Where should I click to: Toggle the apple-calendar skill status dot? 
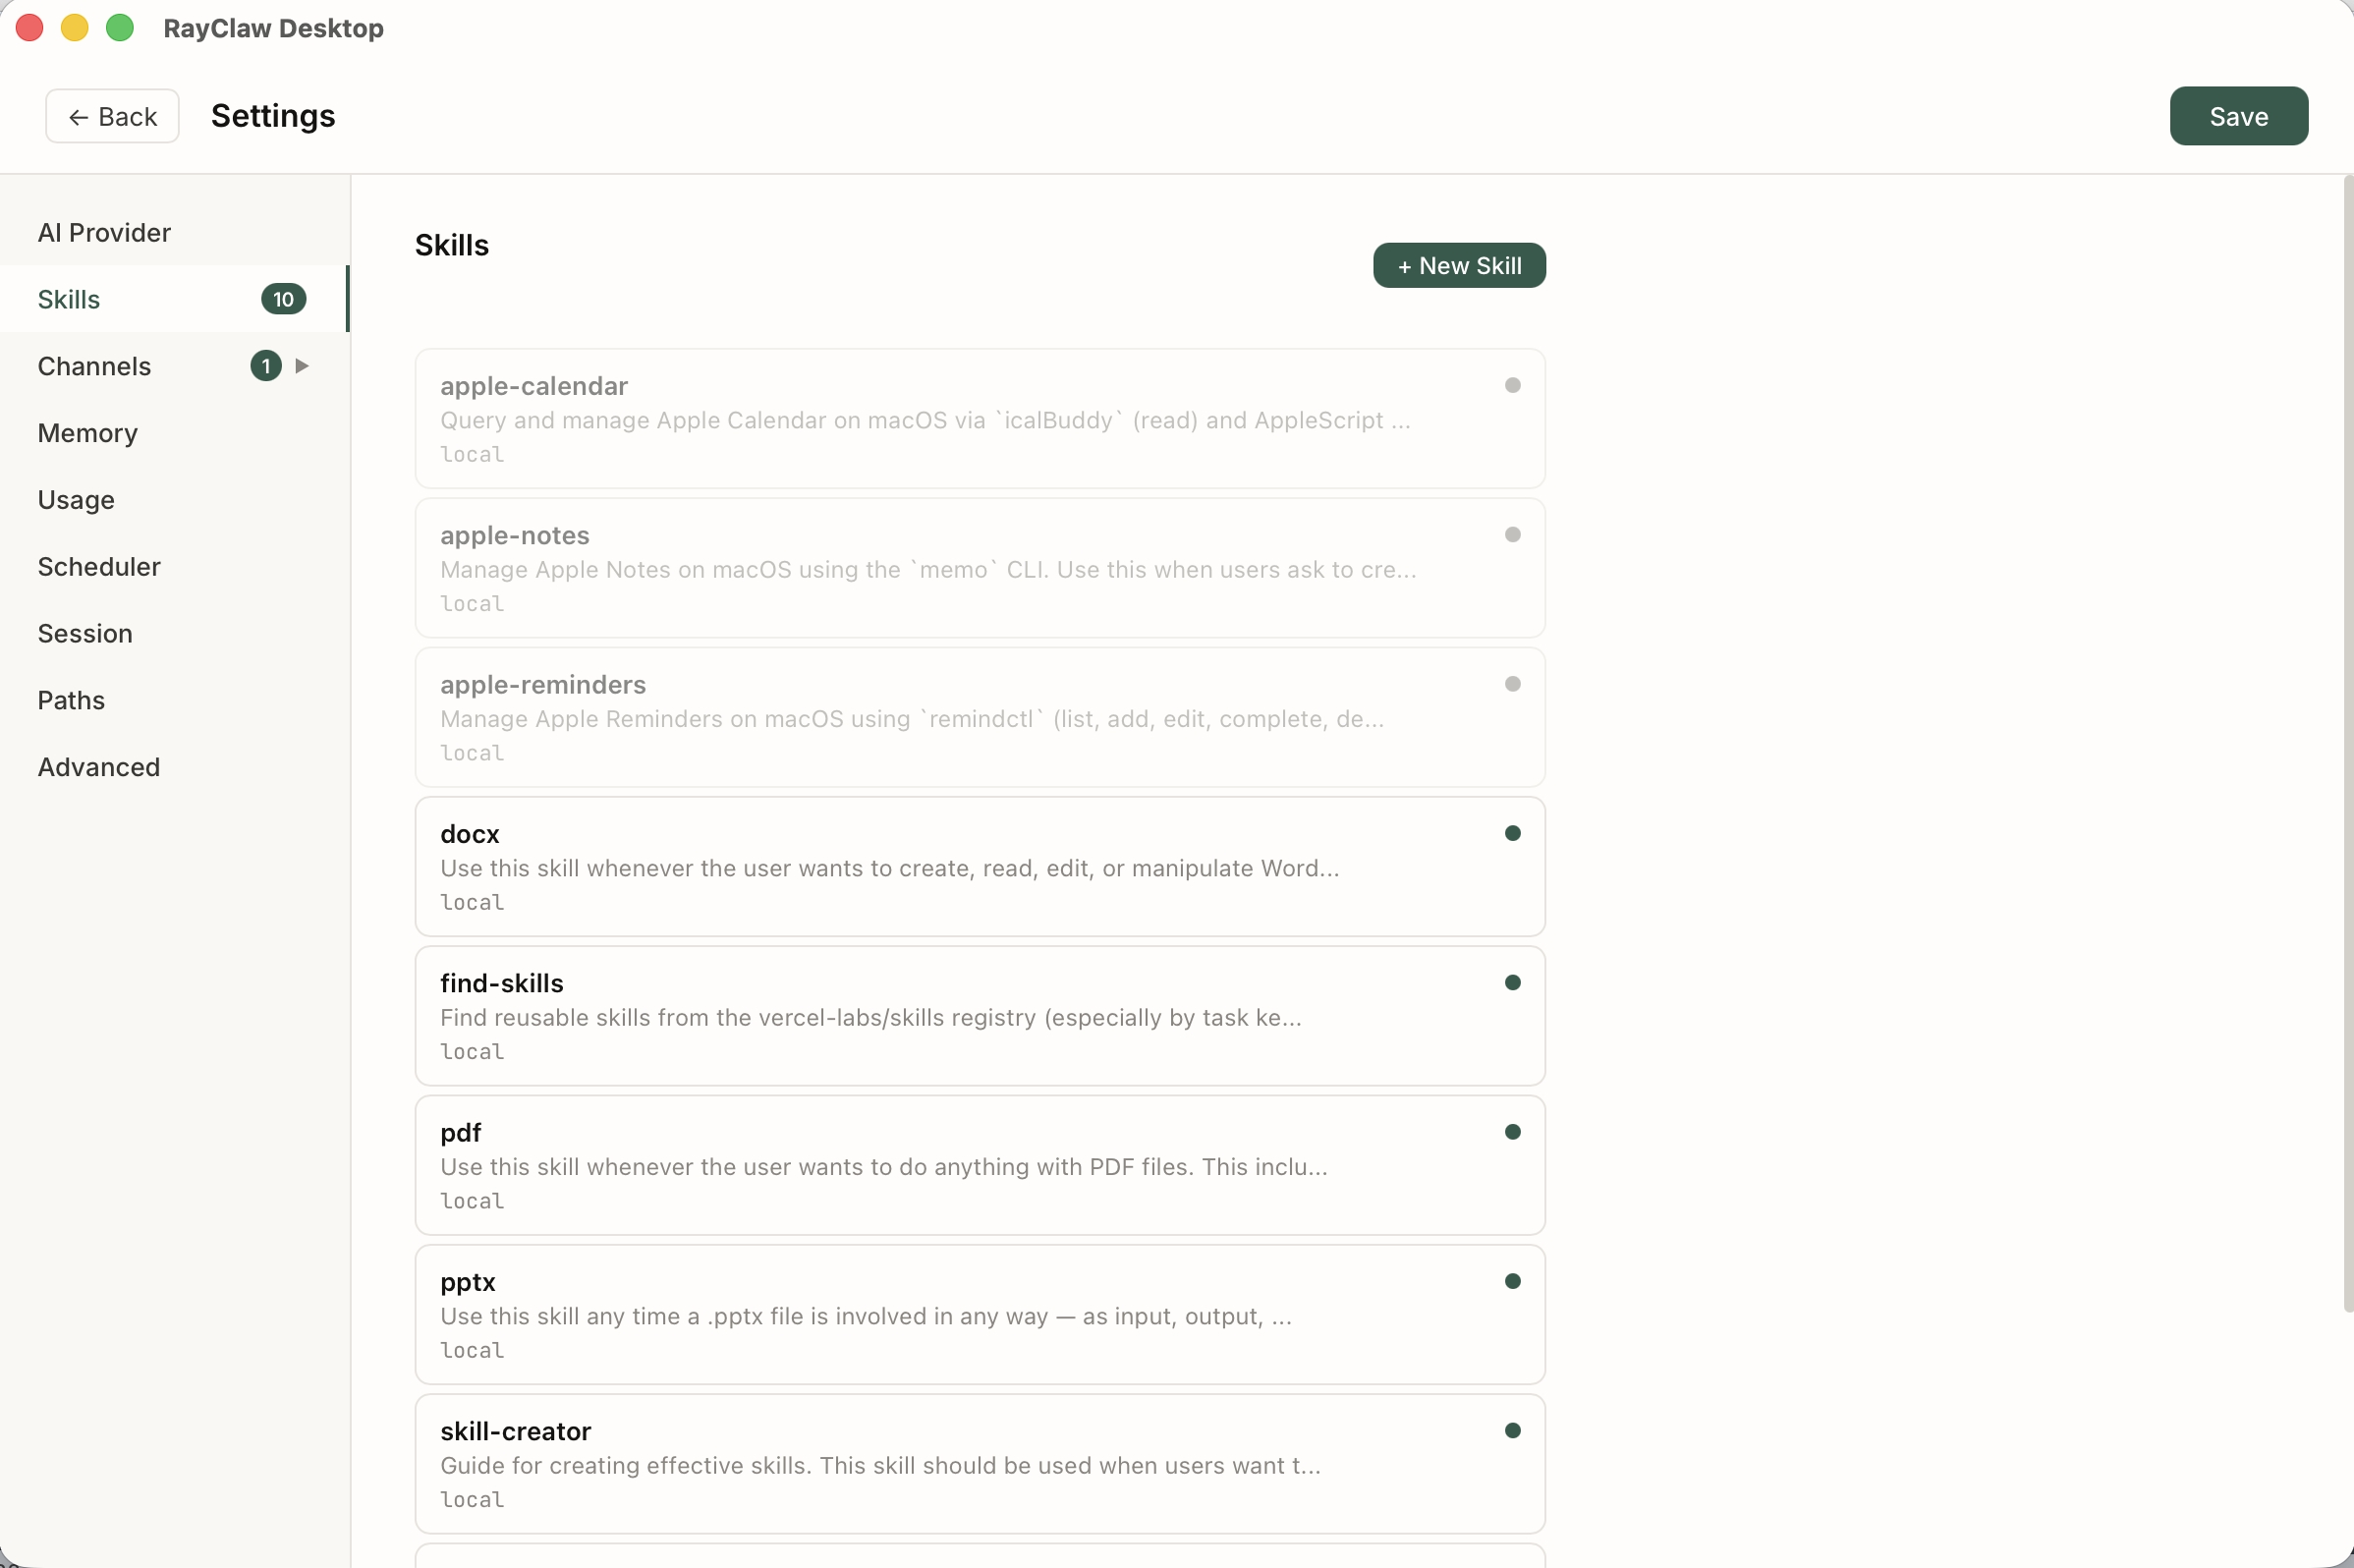[x=1512, y=385]
